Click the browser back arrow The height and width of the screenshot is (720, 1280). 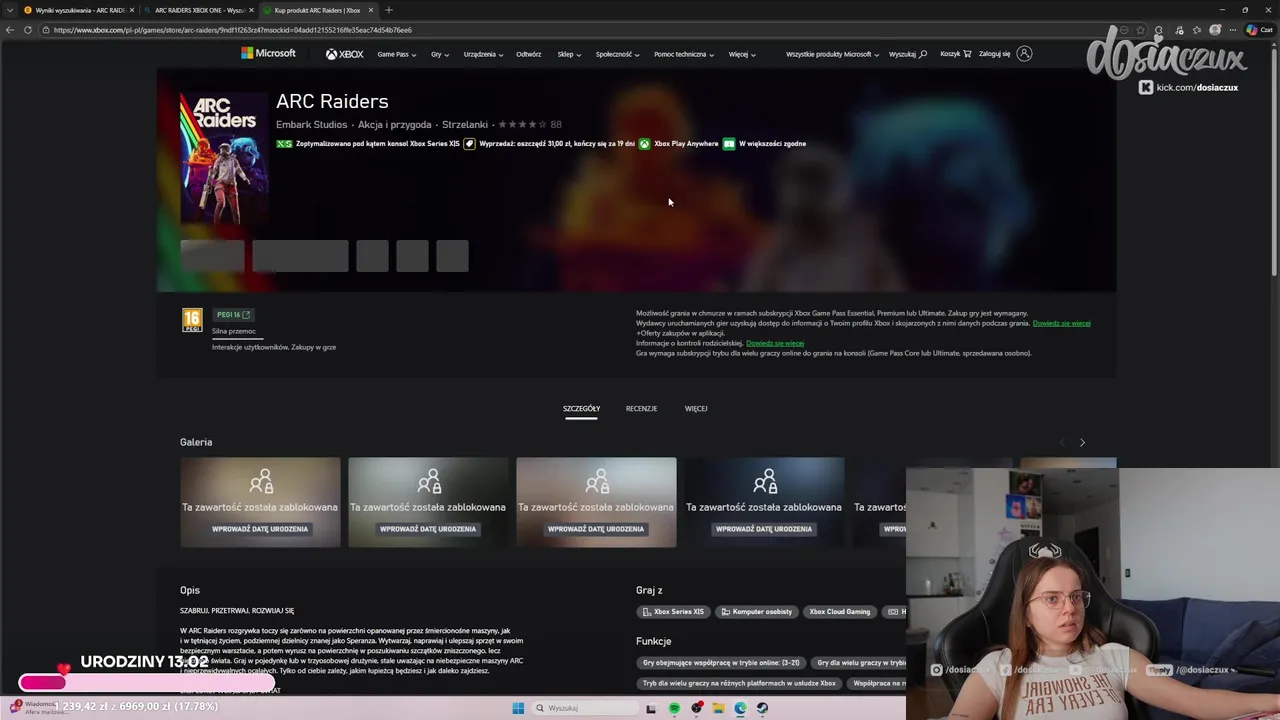click(10, 30)
